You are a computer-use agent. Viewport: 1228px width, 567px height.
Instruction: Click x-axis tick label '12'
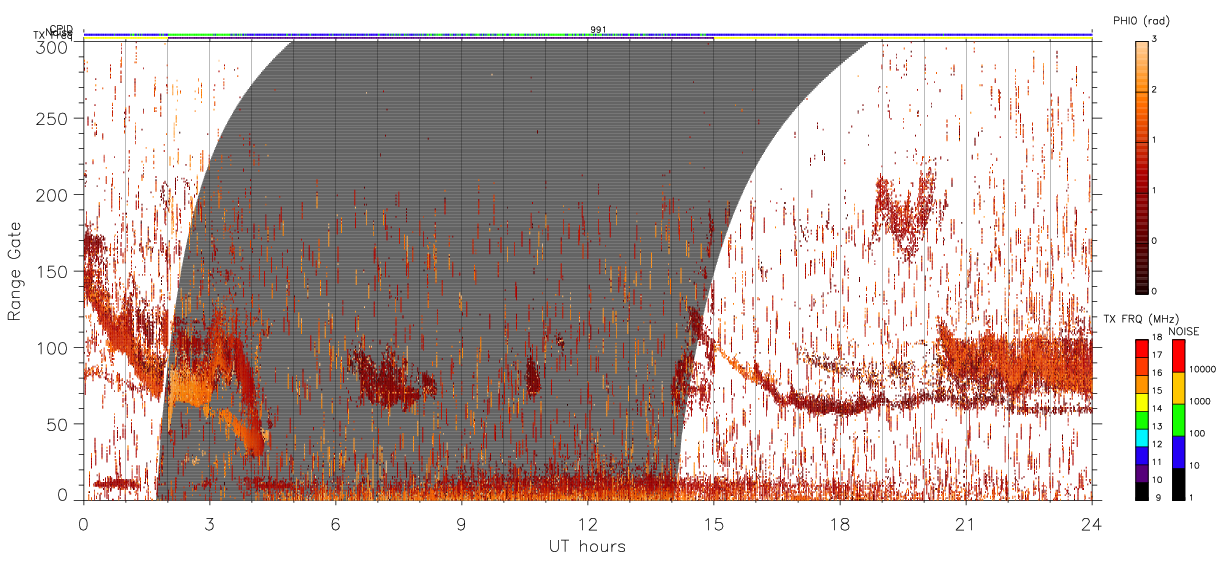coord(587,524)
